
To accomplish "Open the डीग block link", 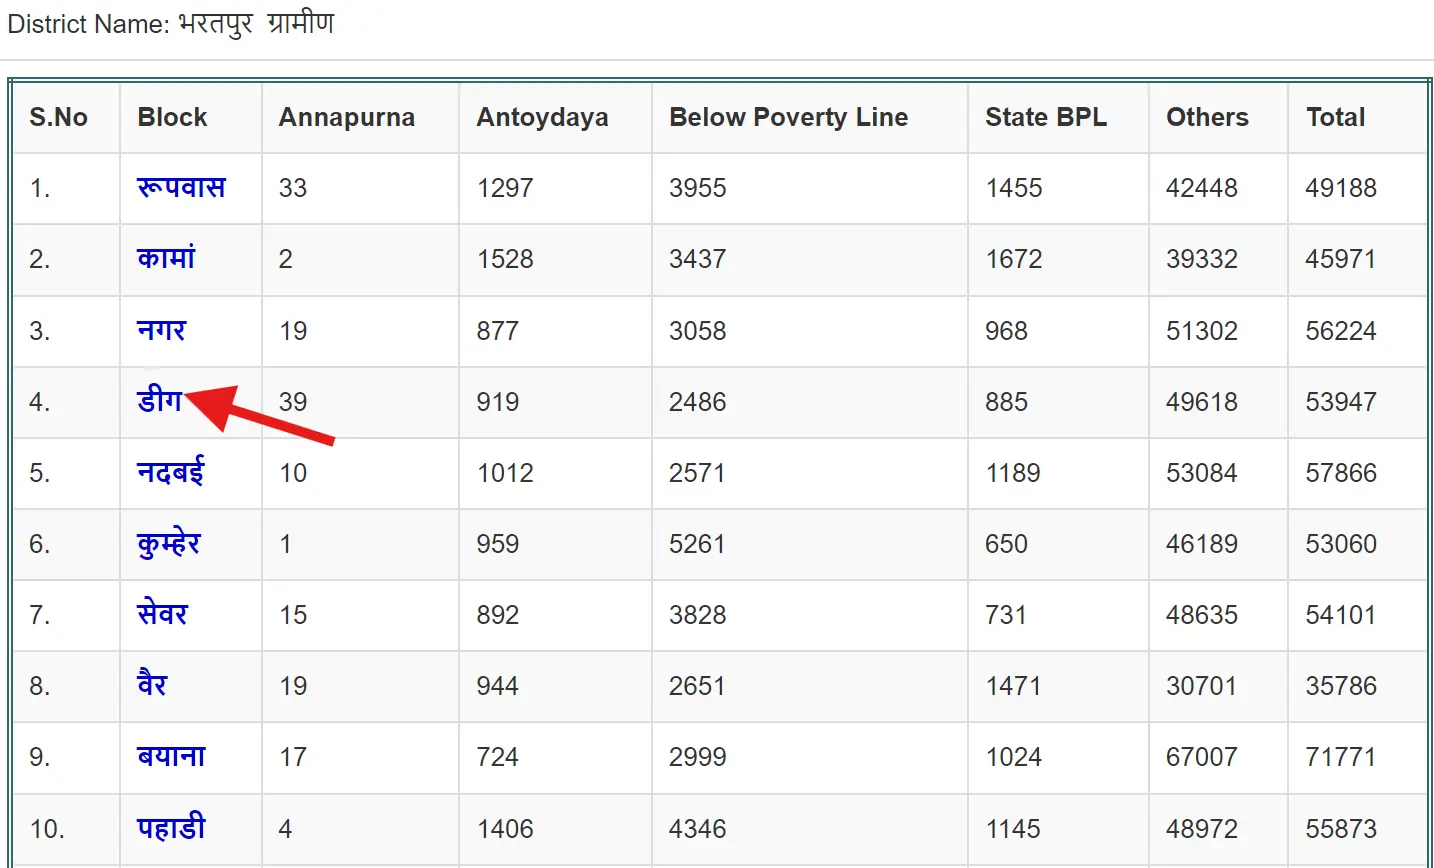I will click(159, 401).
